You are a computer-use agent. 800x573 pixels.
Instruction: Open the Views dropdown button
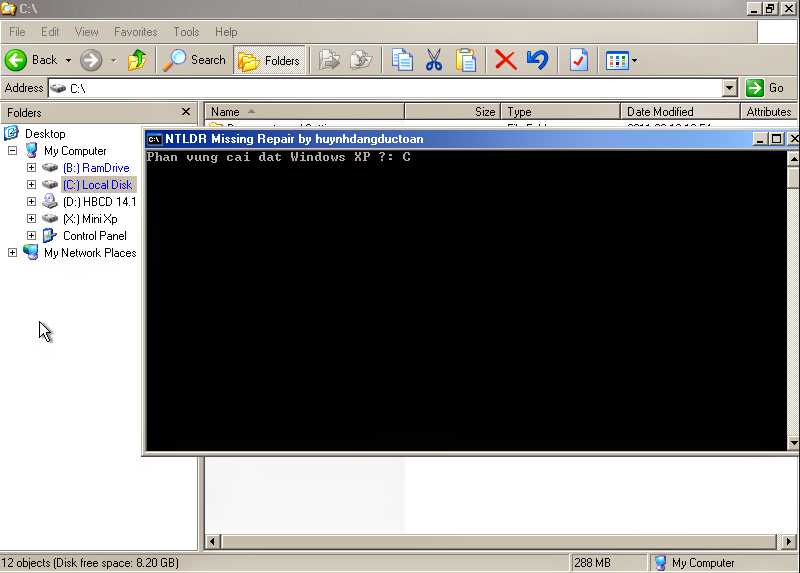coord(621,60)
